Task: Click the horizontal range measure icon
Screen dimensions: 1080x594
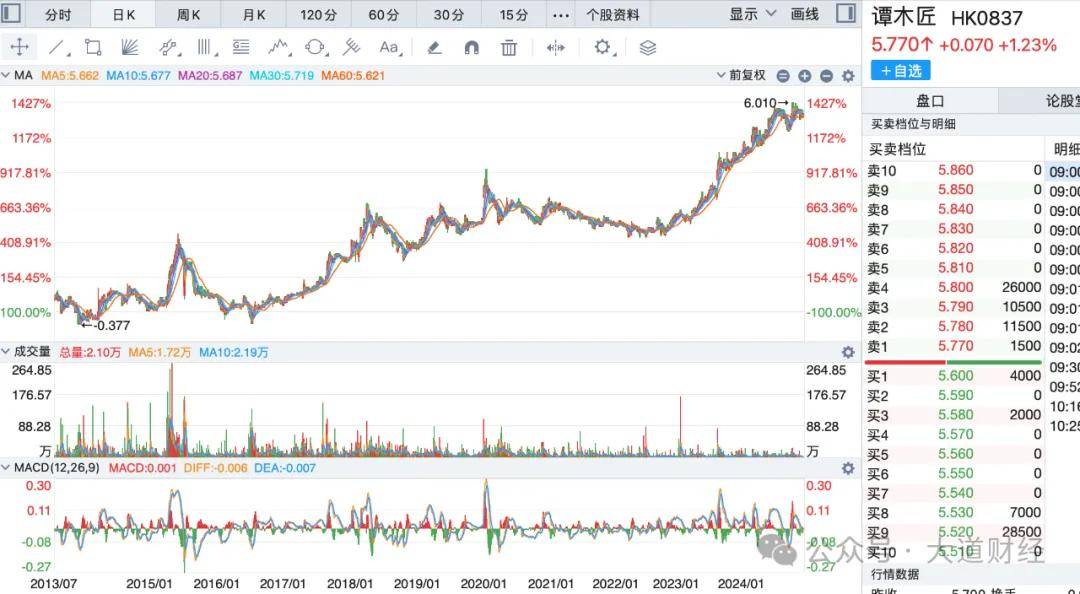Action: 556,48
